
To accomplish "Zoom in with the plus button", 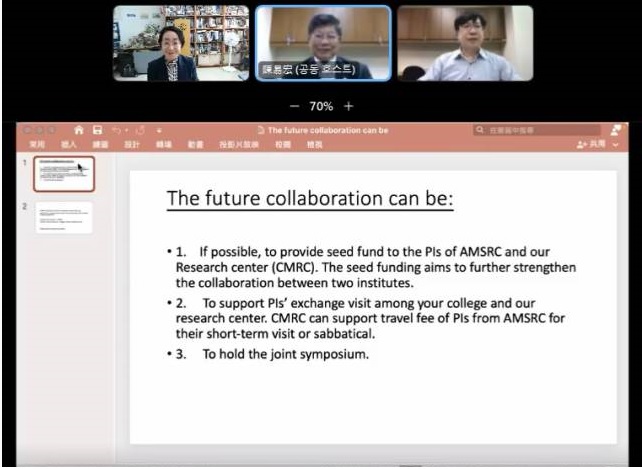I will tap(348, 105).
